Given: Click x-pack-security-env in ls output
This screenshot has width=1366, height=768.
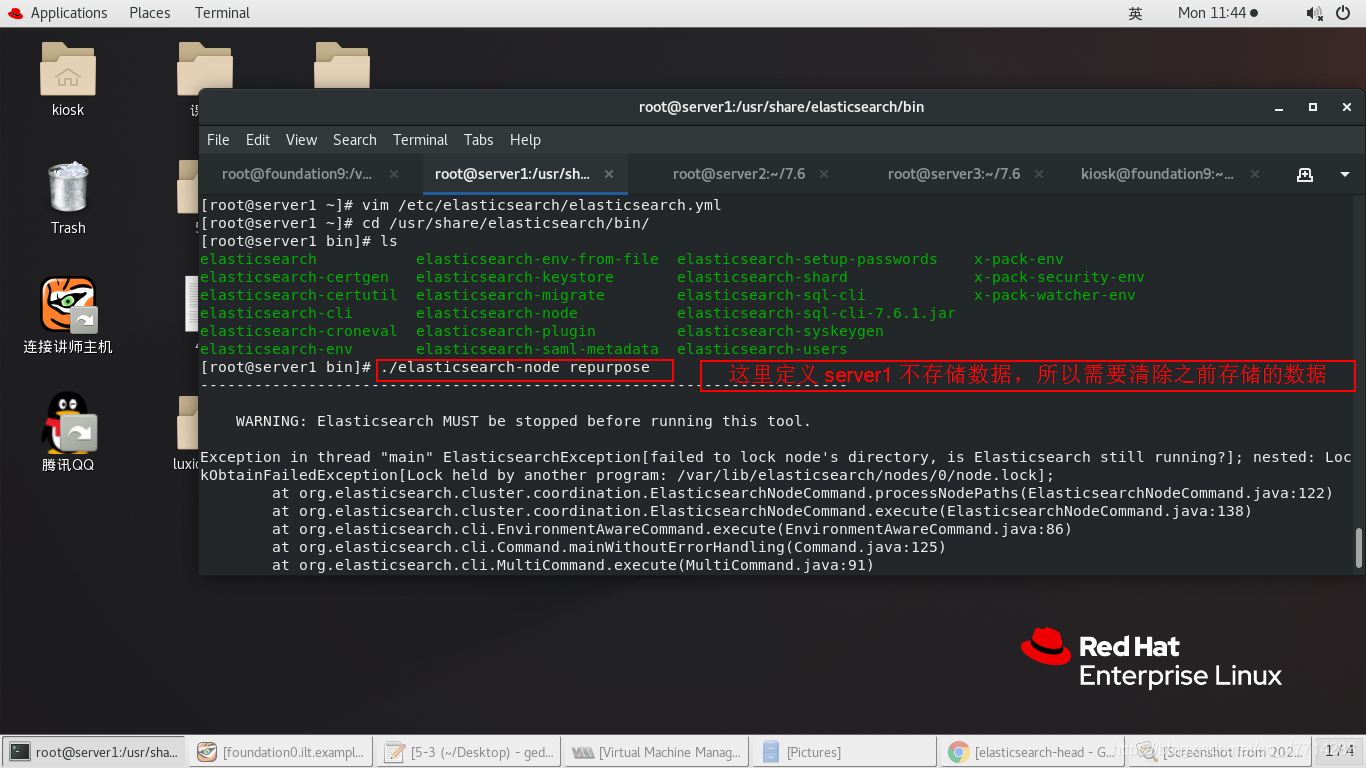Looking at the screenshot, I should tap(1059, 277).
